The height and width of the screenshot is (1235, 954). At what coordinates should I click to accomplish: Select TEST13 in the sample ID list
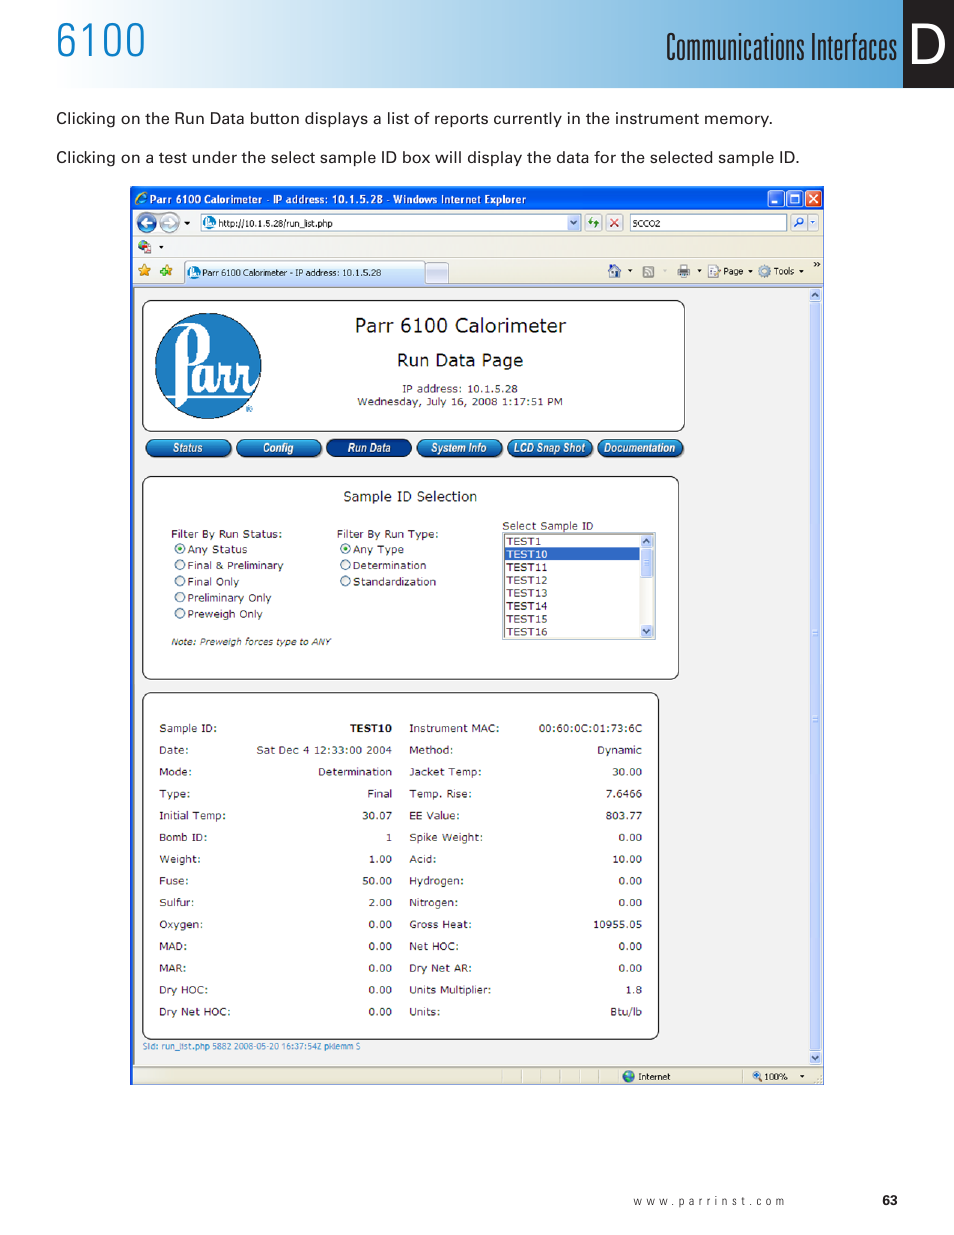tap(572, 593)
